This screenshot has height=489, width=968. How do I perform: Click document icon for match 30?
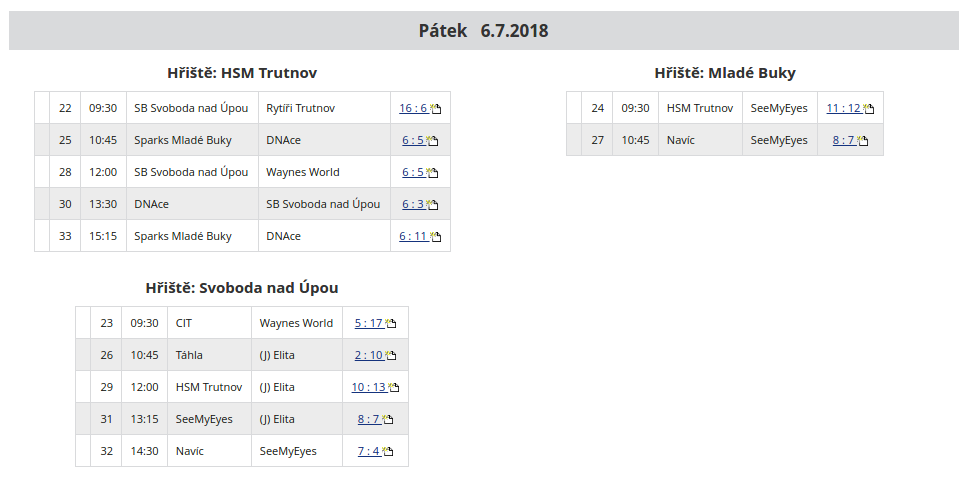pos(433,205)
